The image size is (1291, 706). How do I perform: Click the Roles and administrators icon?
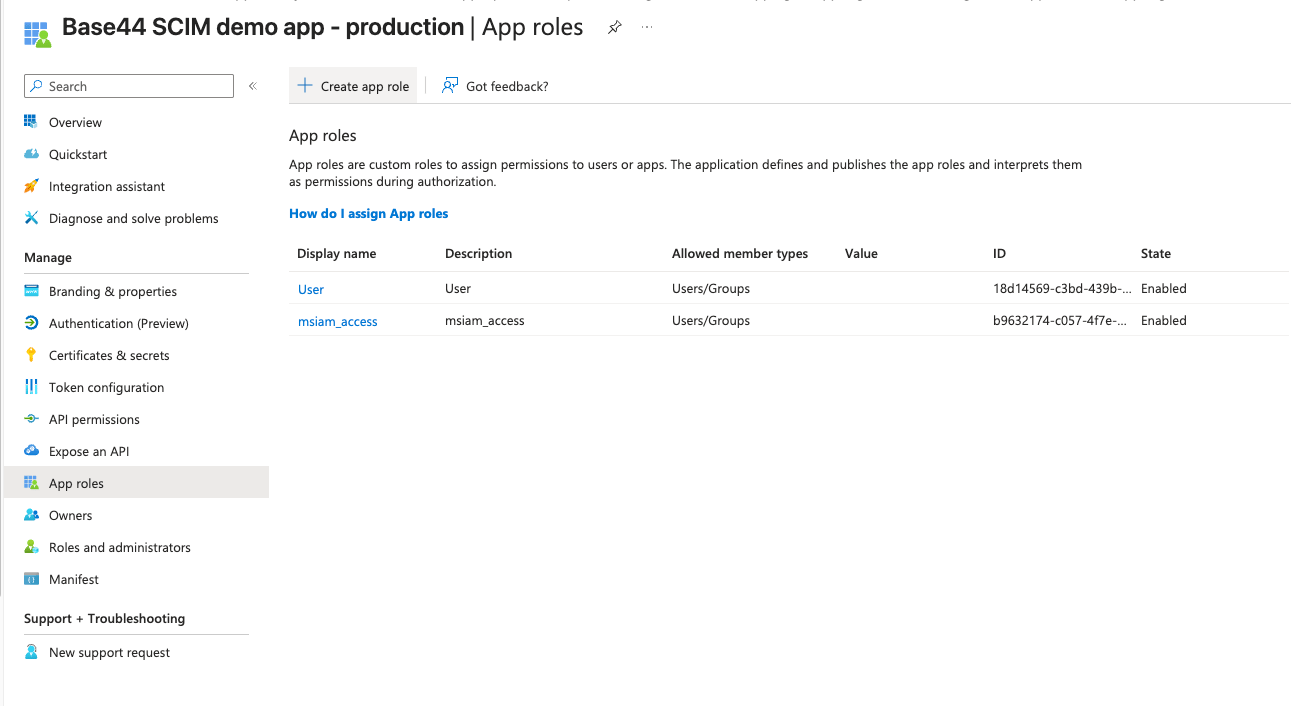pos(31,547)
